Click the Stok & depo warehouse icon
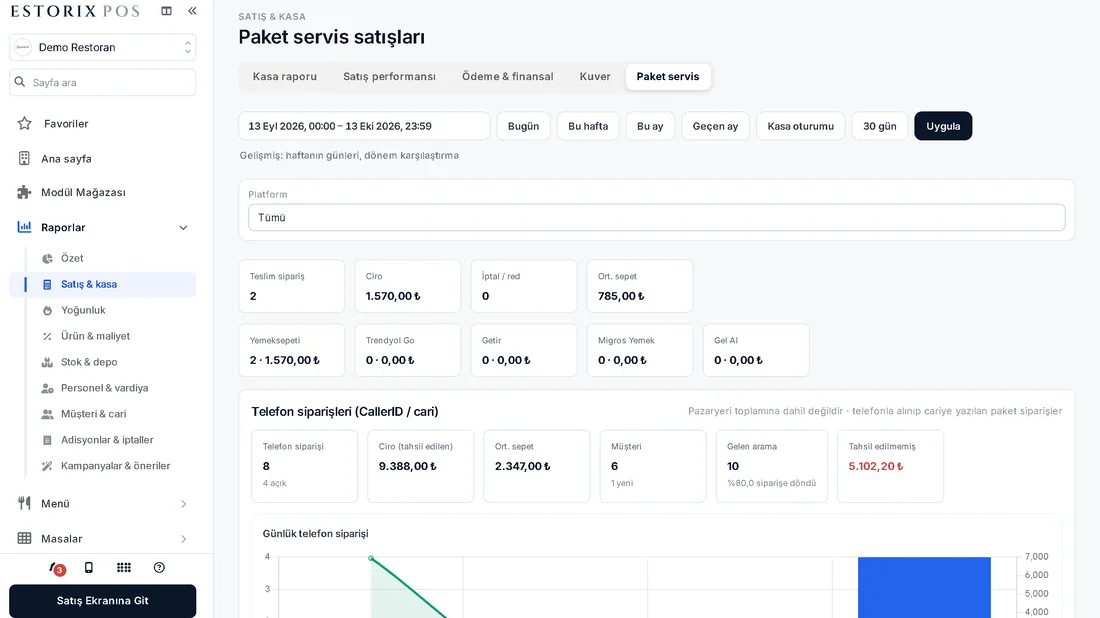Viewport: 1100px width, 618px height. (x=47, y=362)
